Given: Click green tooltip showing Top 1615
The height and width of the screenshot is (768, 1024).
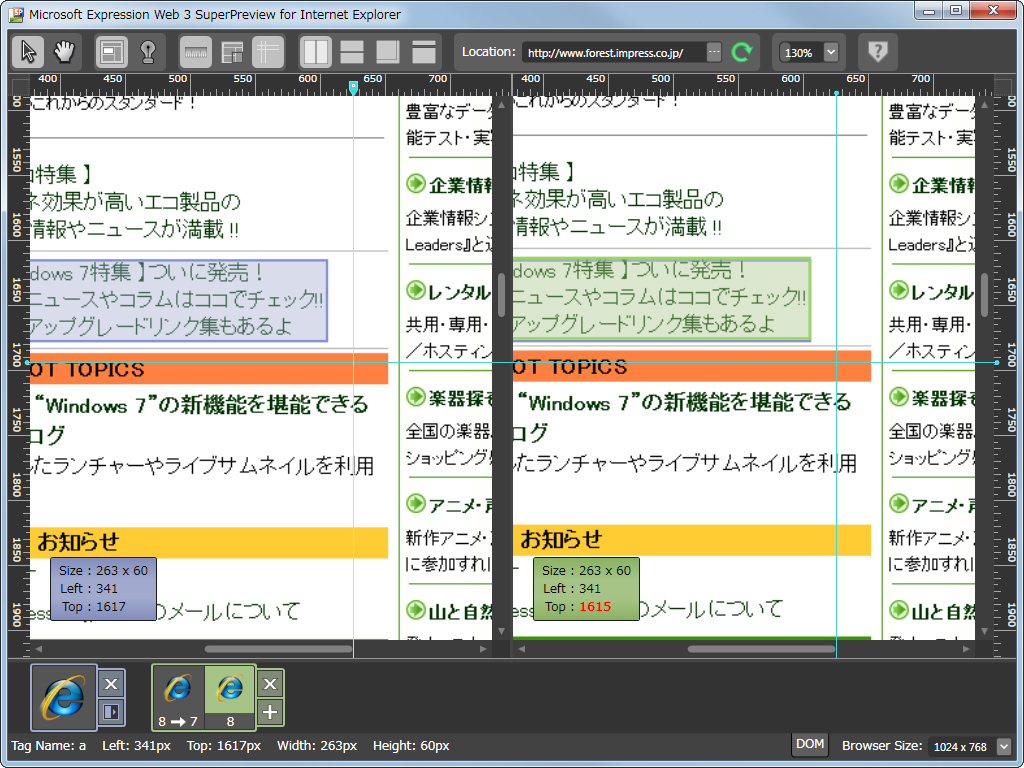Looking at the screenshot, I should pyautogui.click(x=586, y=588).
